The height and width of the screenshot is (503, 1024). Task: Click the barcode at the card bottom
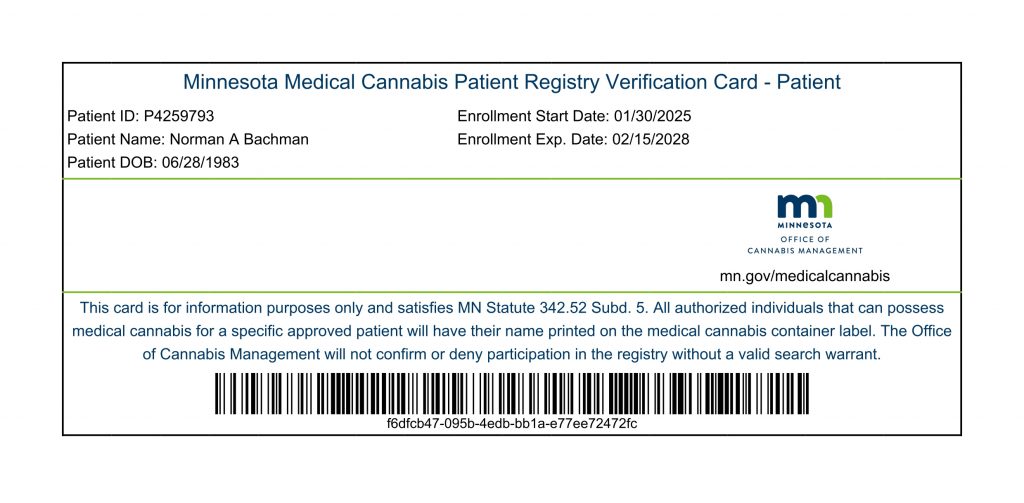pos(512,393)
